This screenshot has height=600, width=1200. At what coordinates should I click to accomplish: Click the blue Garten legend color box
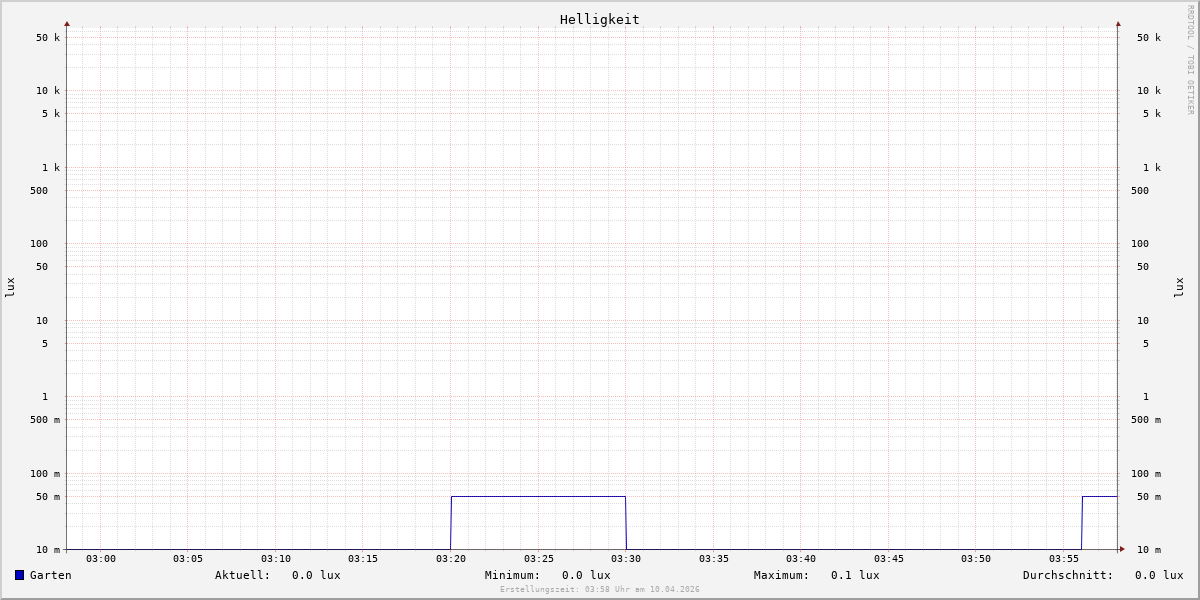coord(19,575)
